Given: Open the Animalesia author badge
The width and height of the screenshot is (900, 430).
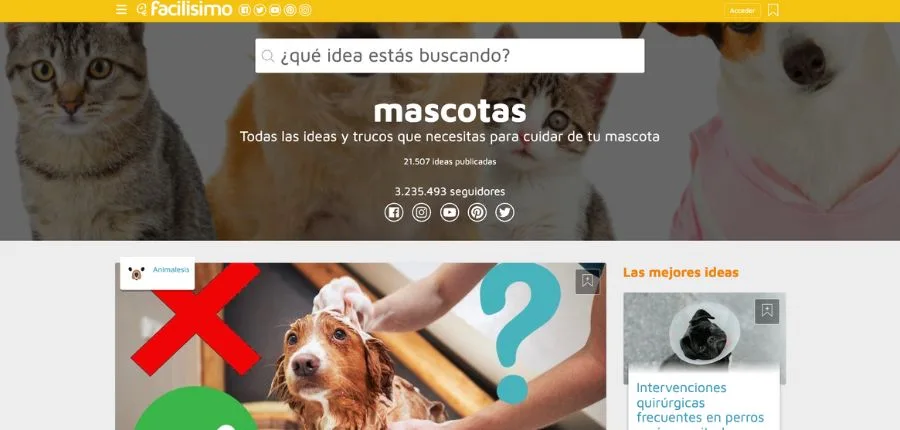Looking at the screenshot, I should click(x=157, y=273).
